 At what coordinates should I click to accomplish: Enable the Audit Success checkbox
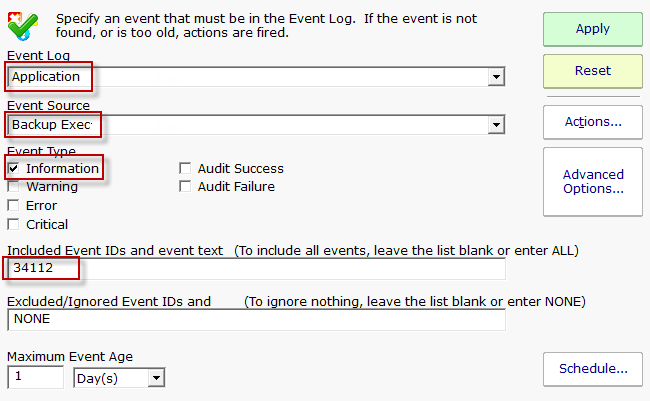(x=185, y=169)
